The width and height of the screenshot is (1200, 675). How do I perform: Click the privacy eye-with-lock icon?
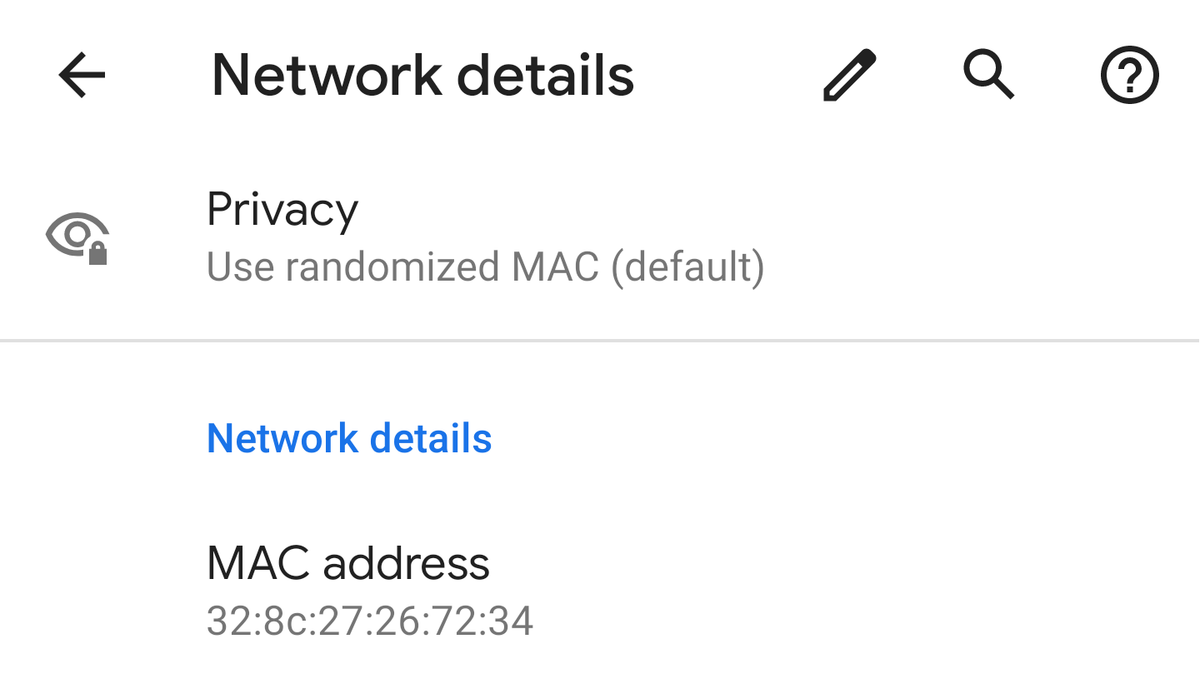coord(75,236)
